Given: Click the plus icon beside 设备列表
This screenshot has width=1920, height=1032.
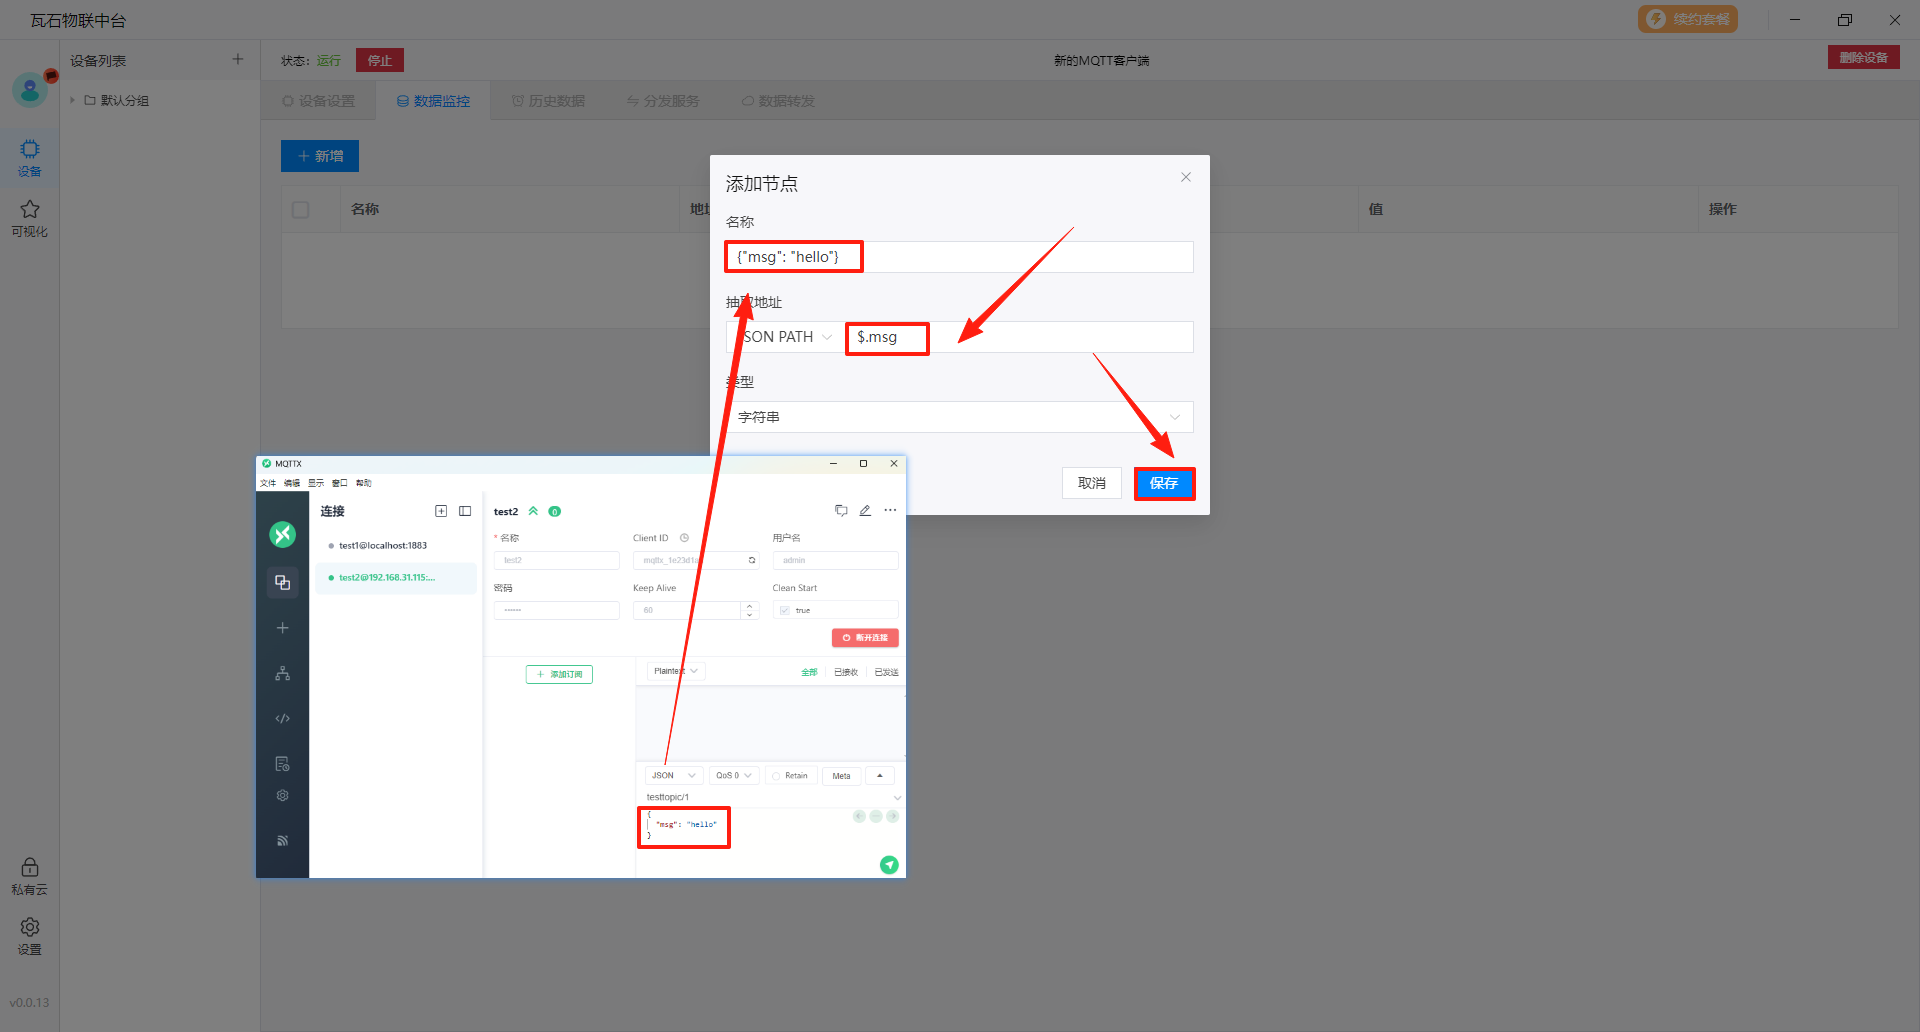Looking at the screenshot, I should pos(238,59).
